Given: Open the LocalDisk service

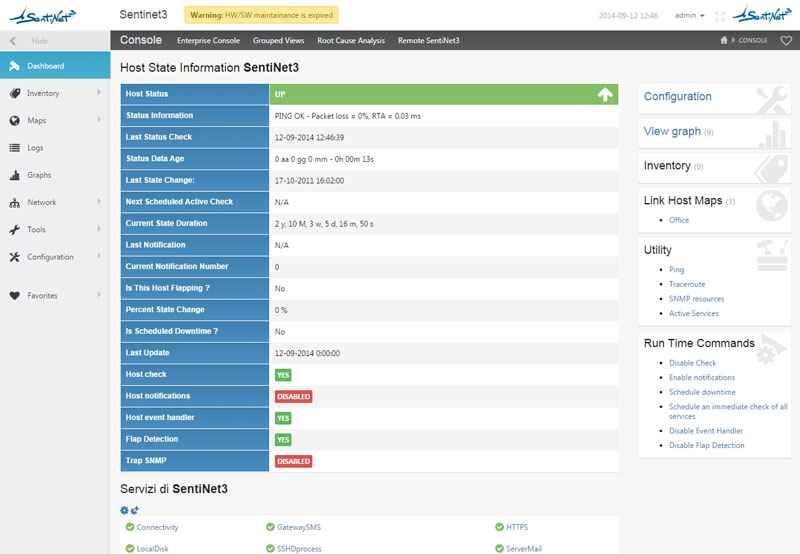Looking at the screenshot, I should (x=152, y=549).
